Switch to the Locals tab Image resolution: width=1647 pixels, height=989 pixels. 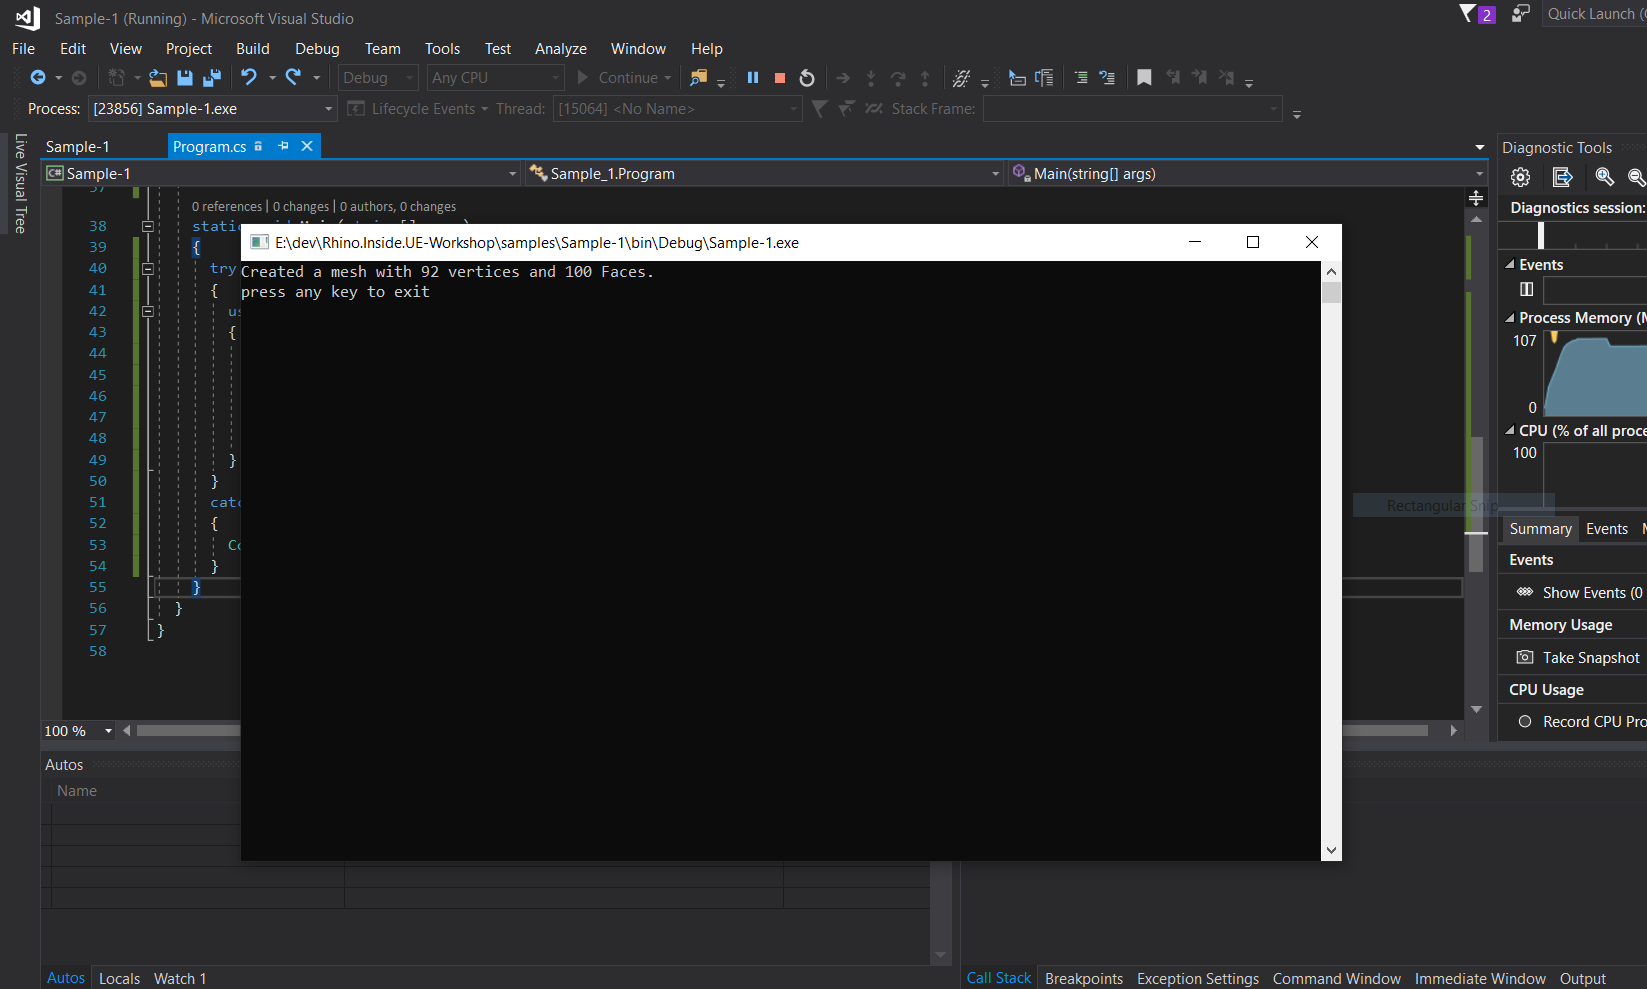pyautogui.click(x=119, y=978)
